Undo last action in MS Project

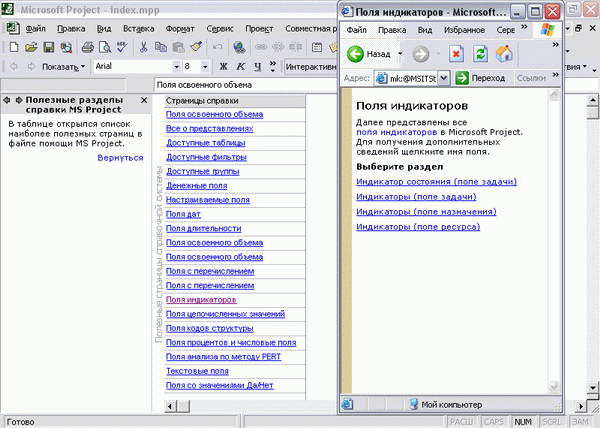coord(217,47)
